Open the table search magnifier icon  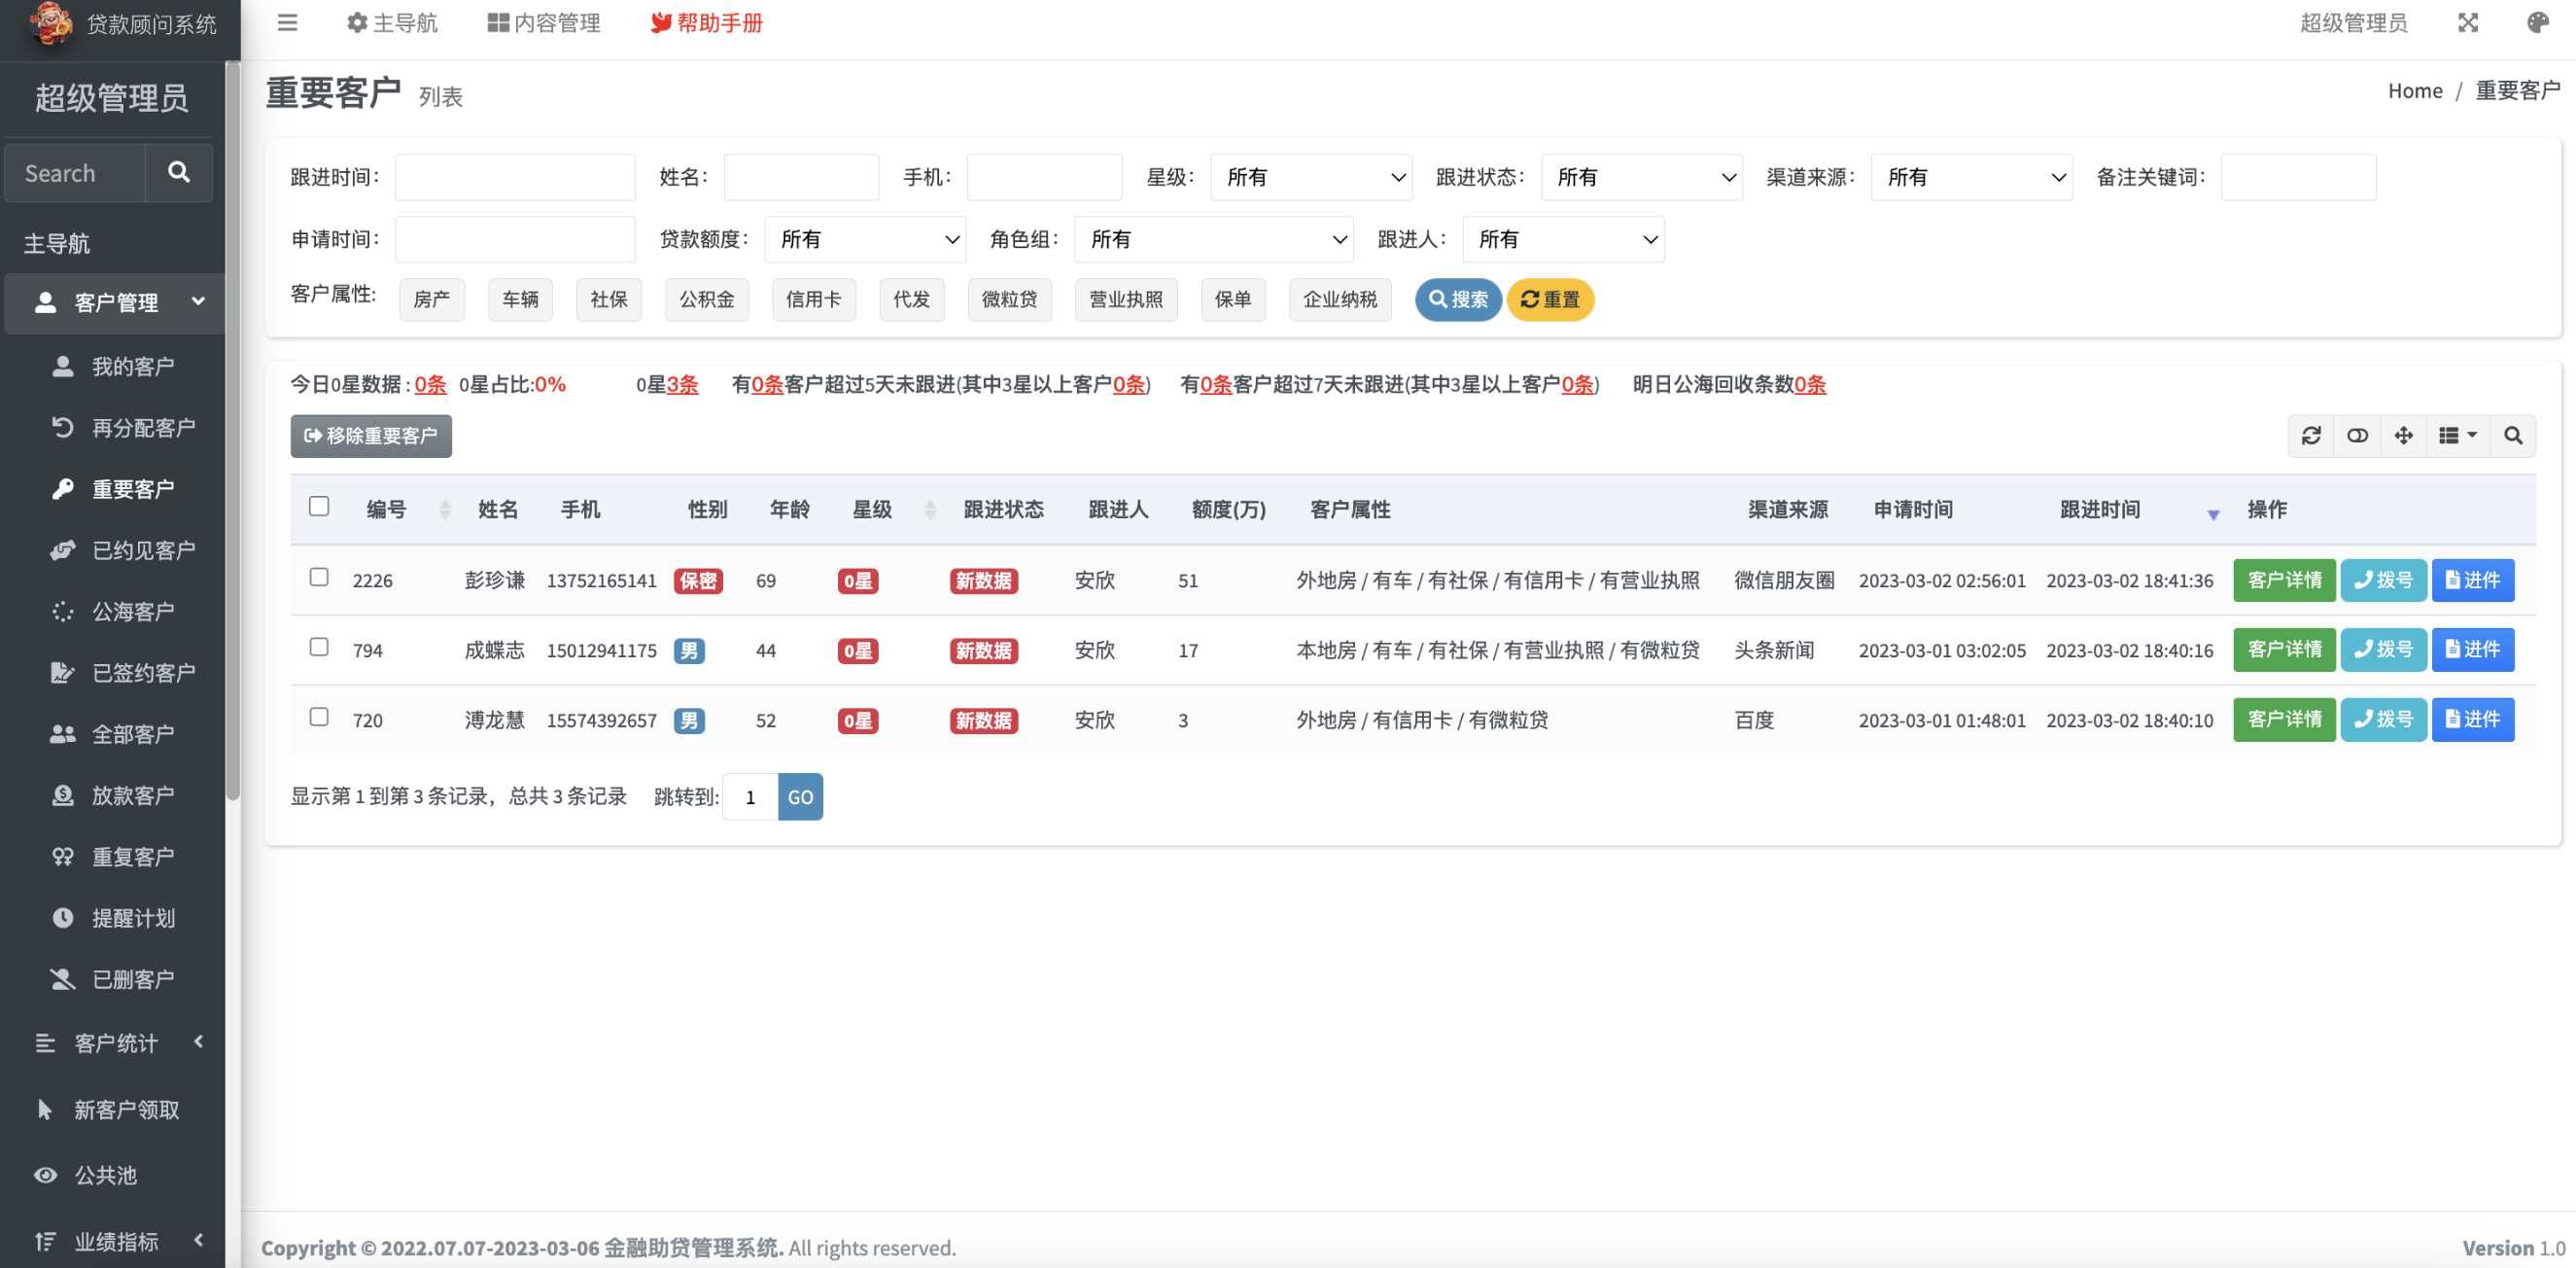[x=2512, y=436]
